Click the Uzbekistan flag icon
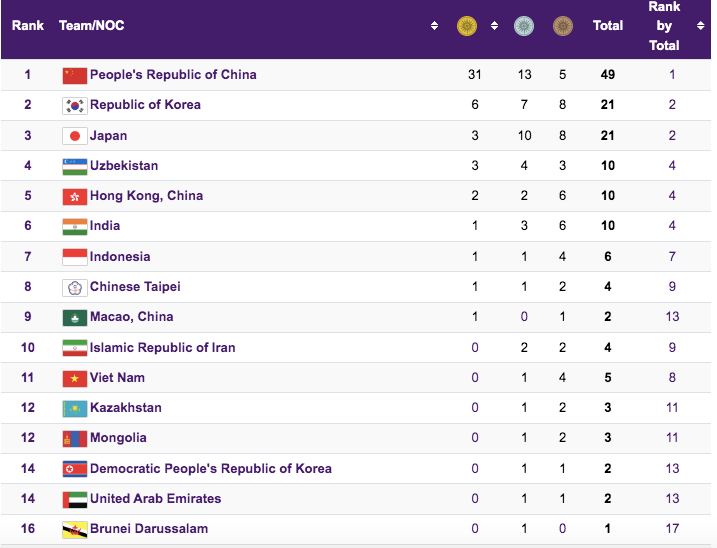717x548 pixels. click(75, 166)
